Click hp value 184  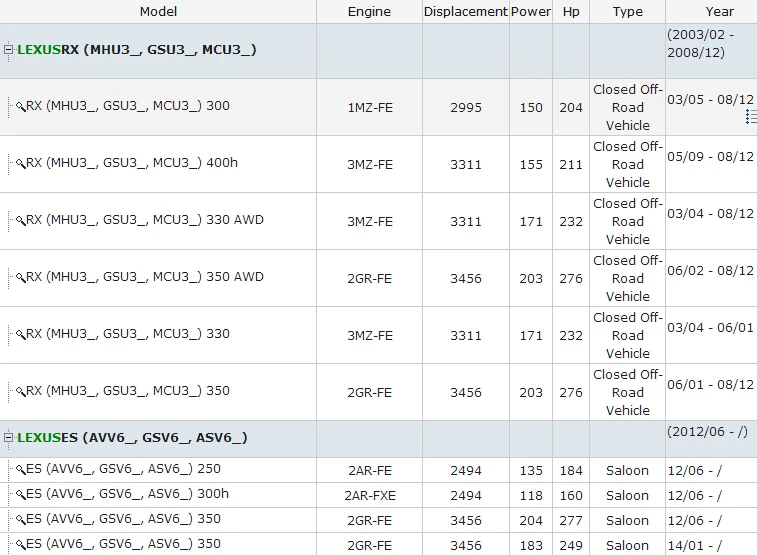pos(571,471)
